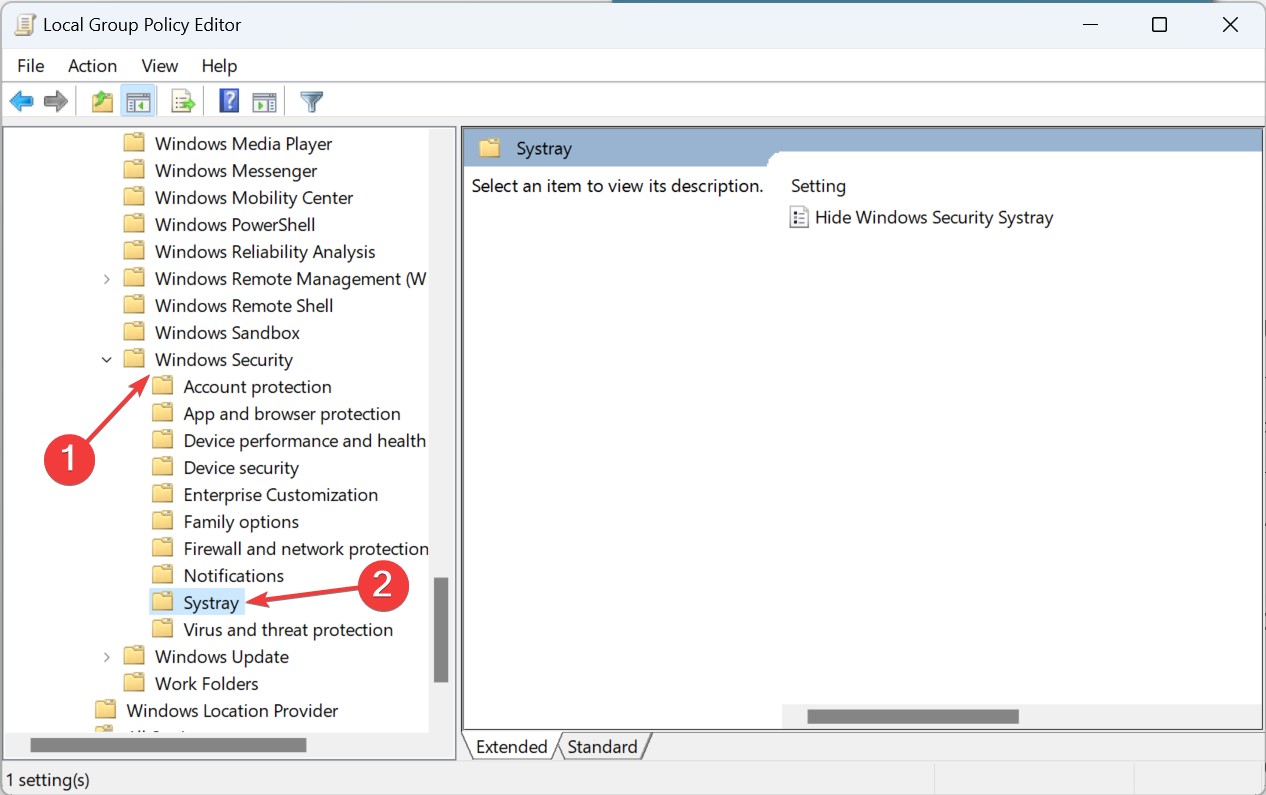1266x795 pixels.
Task: Go up one level in the tree
Action: coord(102,101)
